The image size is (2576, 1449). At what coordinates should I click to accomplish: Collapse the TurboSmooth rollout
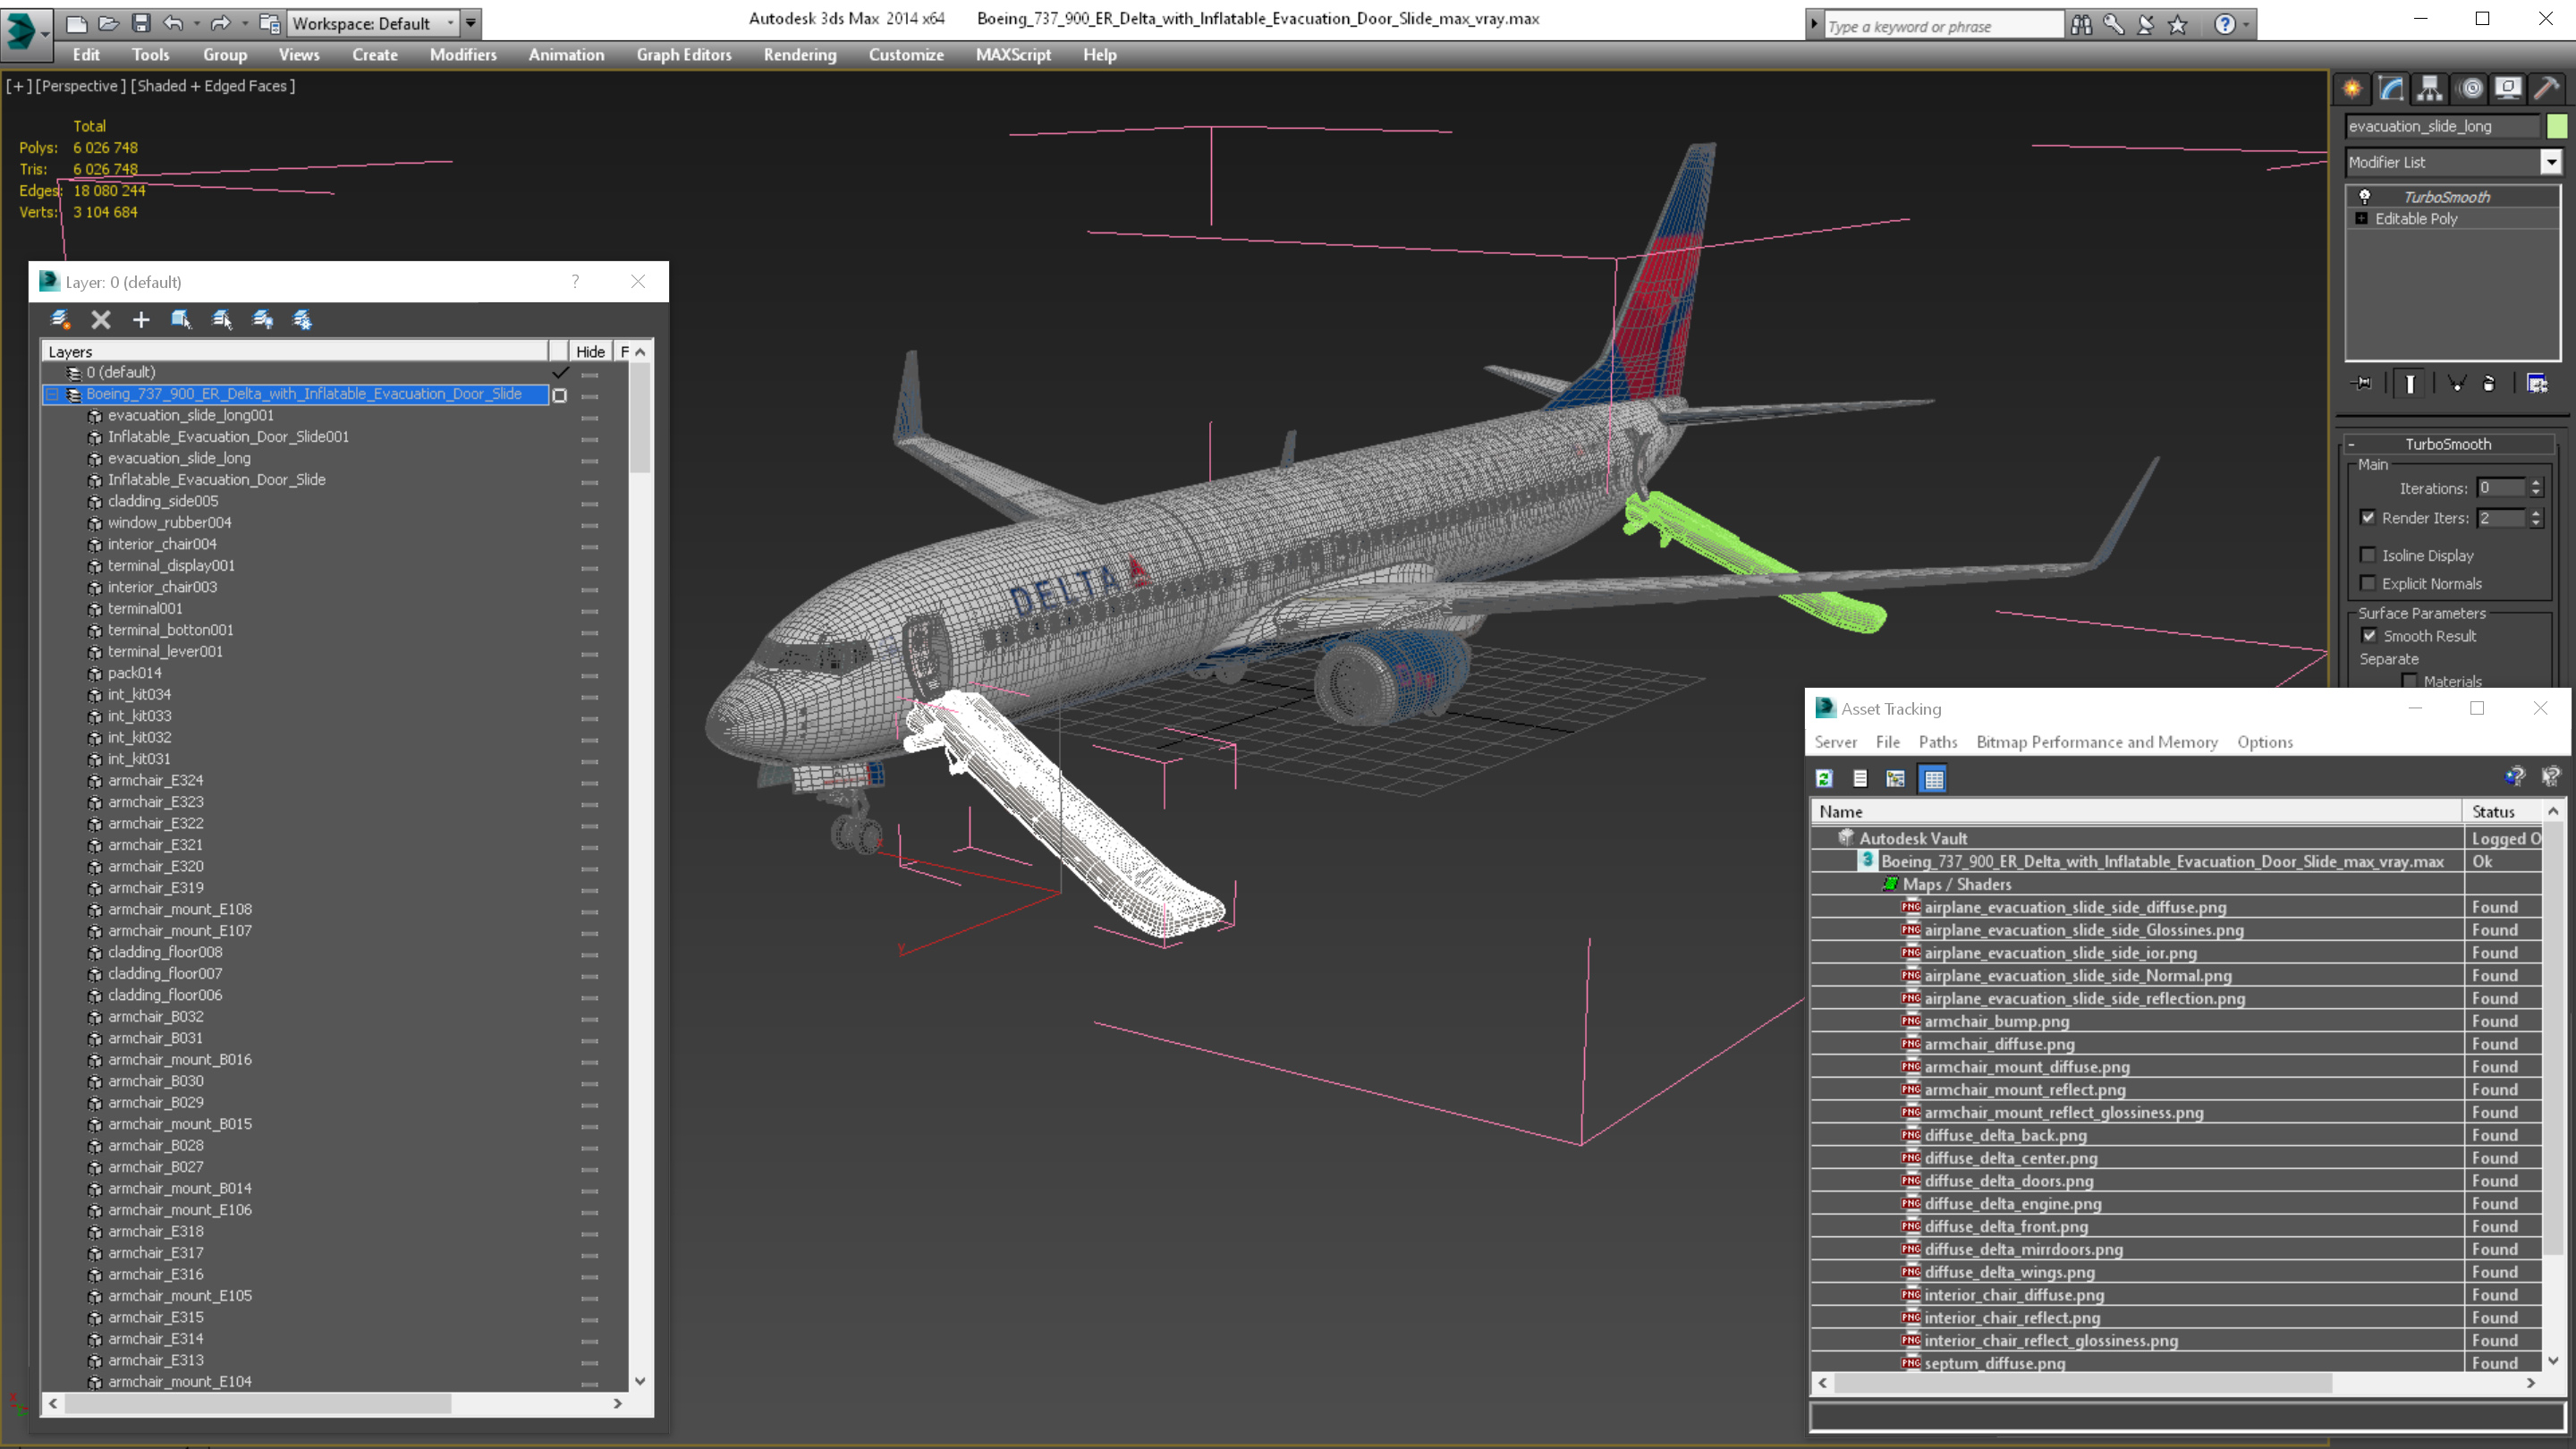tap(2449, 444)
